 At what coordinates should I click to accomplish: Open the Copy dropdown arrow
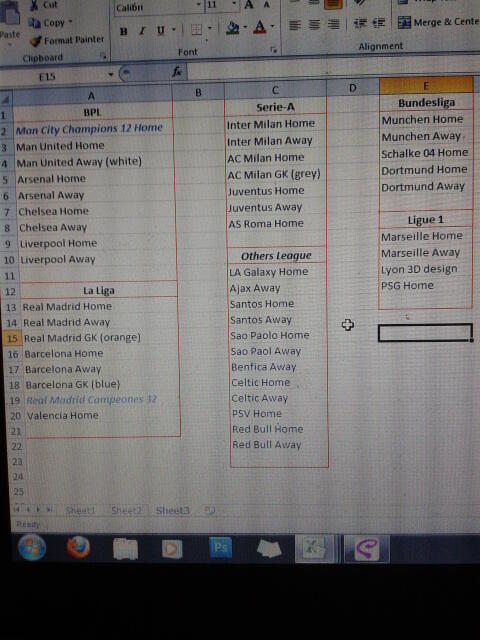coord(70,22)
